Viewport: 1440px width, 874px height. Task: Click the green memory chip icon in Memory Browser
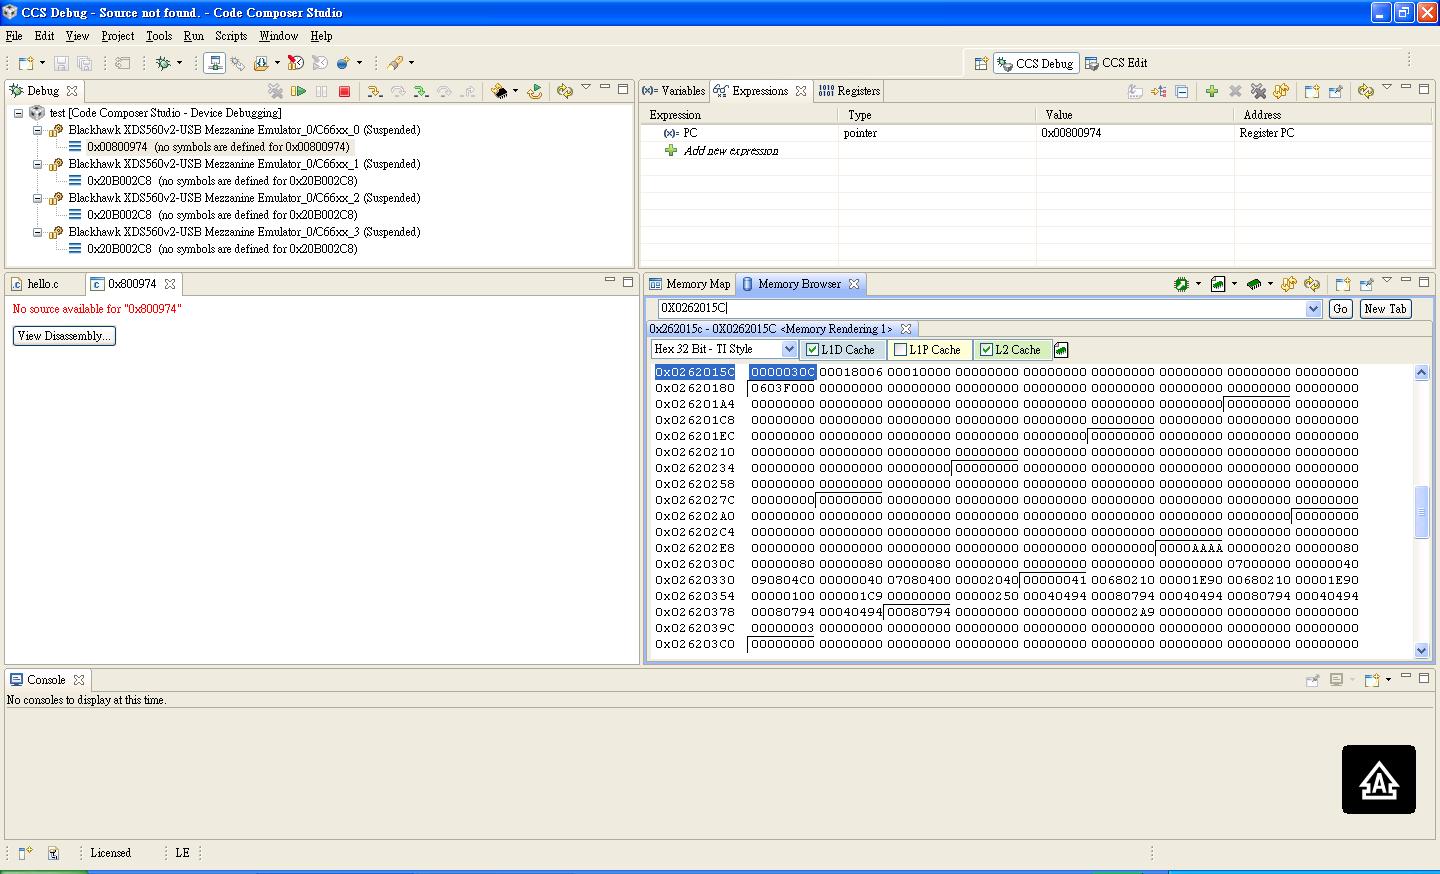tap(1254, 284)
